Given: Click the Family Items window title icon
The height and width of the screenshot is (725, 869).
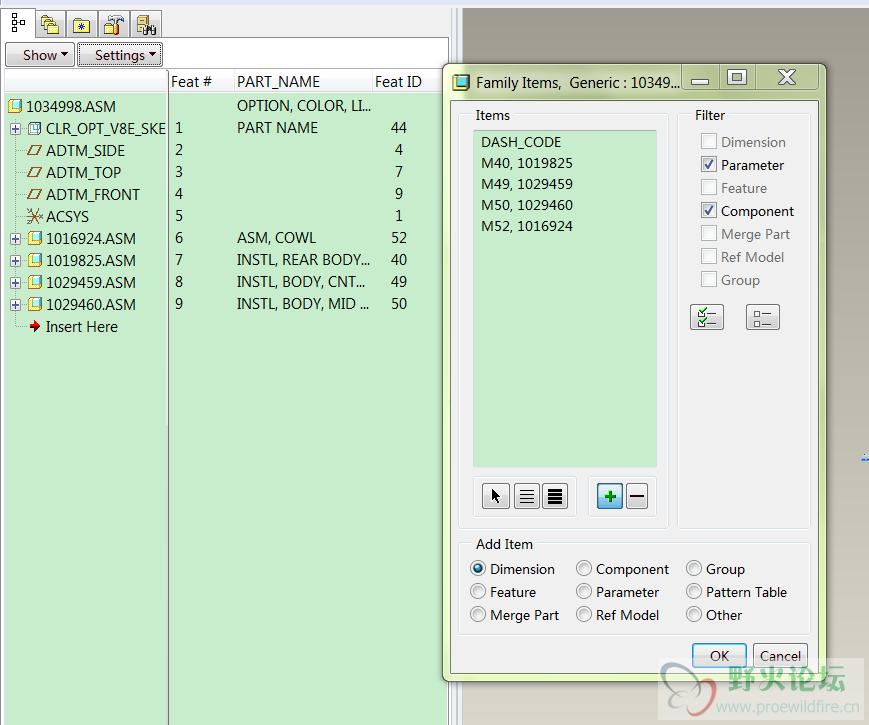Looking at the screenshot, I should click(x=461, y=83).
